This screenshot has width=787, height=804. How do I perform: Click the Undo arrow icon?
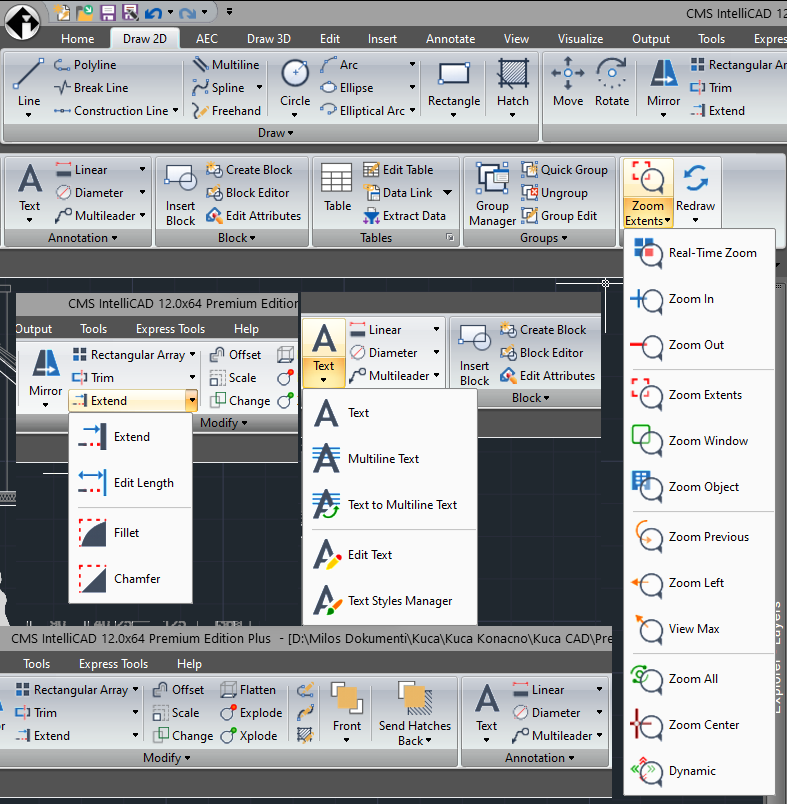tap(153, 12)
